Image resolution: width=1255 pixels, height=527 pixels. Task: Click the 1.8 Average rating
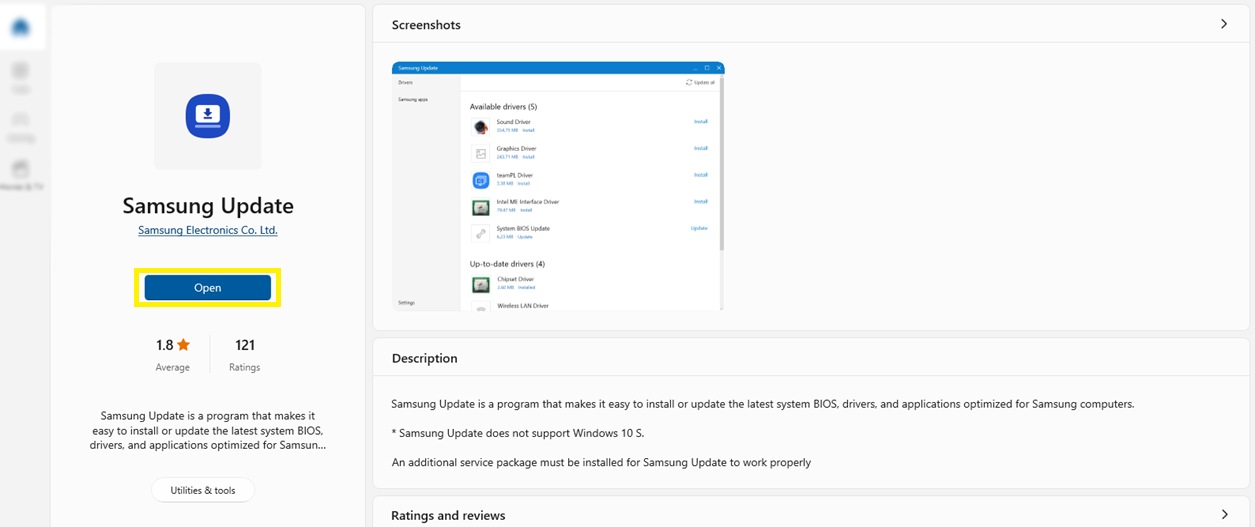[x=172, y=354]
